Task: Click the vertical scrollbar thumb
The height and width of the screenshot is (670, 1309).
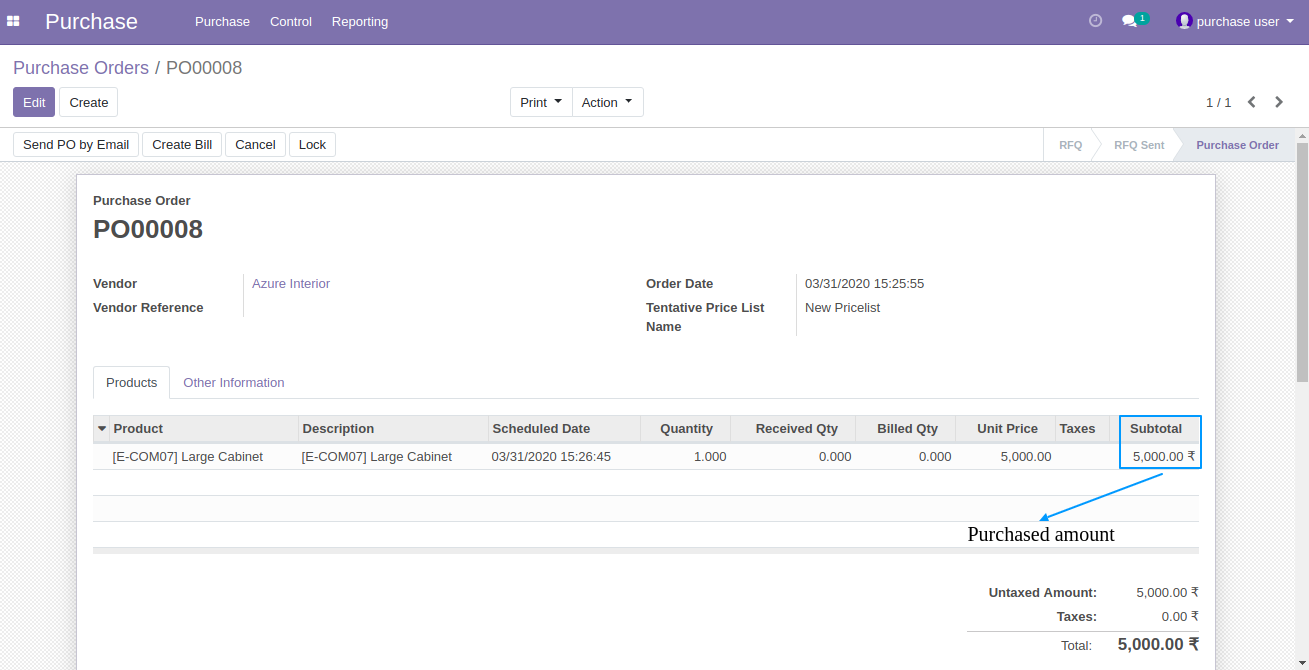Action: [1302, 262]
